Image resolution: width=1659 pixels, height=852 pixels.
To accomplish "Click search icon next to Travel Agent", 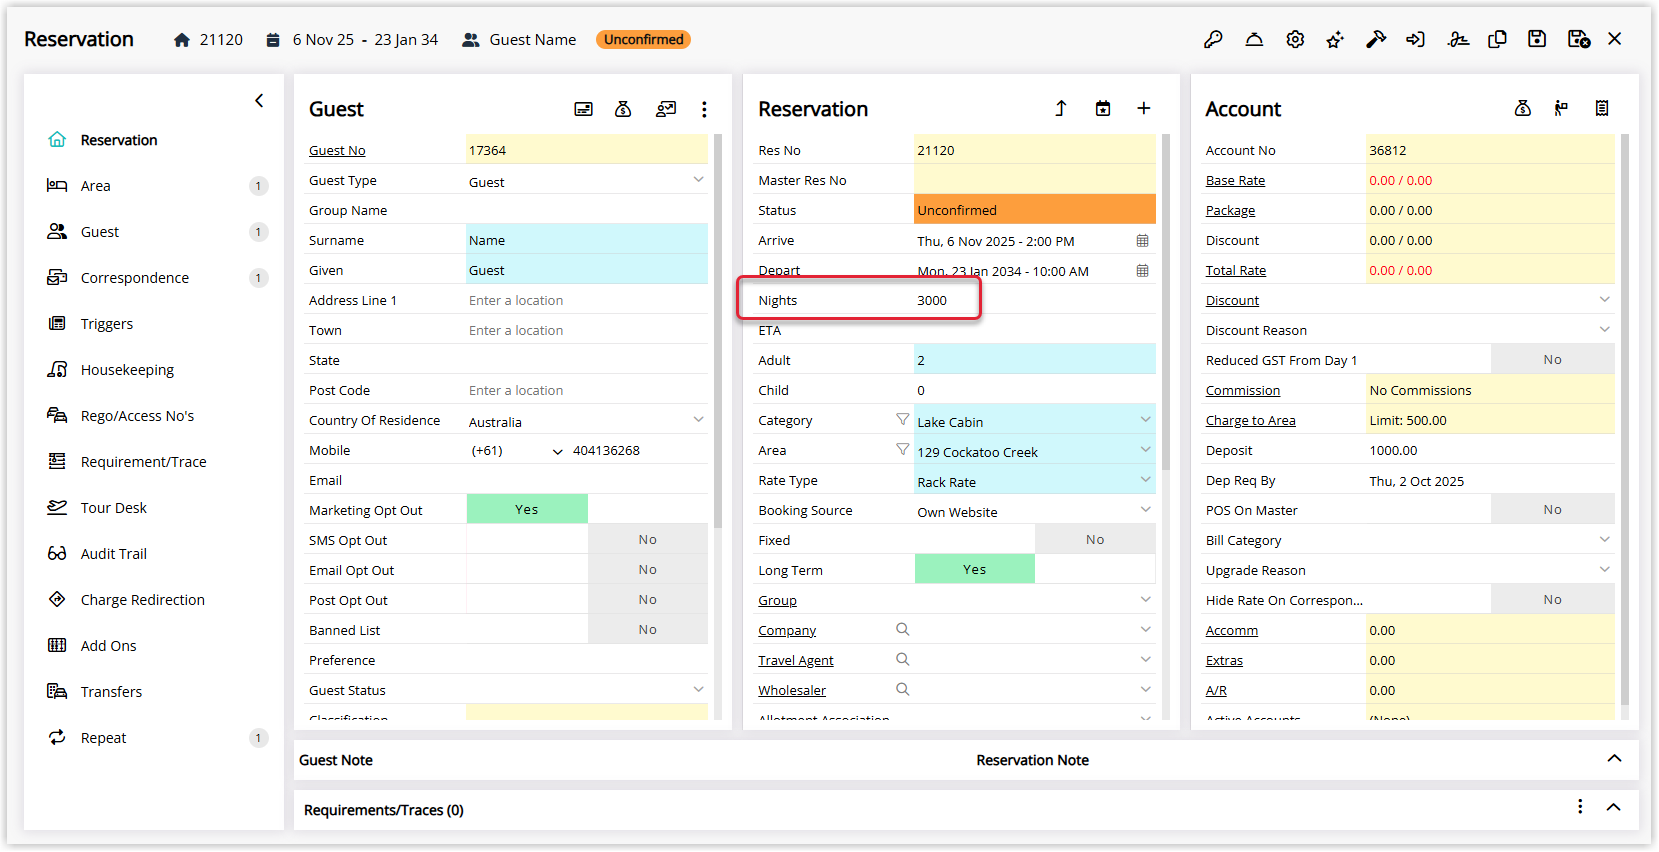I will pyautogui.click(x=903, y=659).
